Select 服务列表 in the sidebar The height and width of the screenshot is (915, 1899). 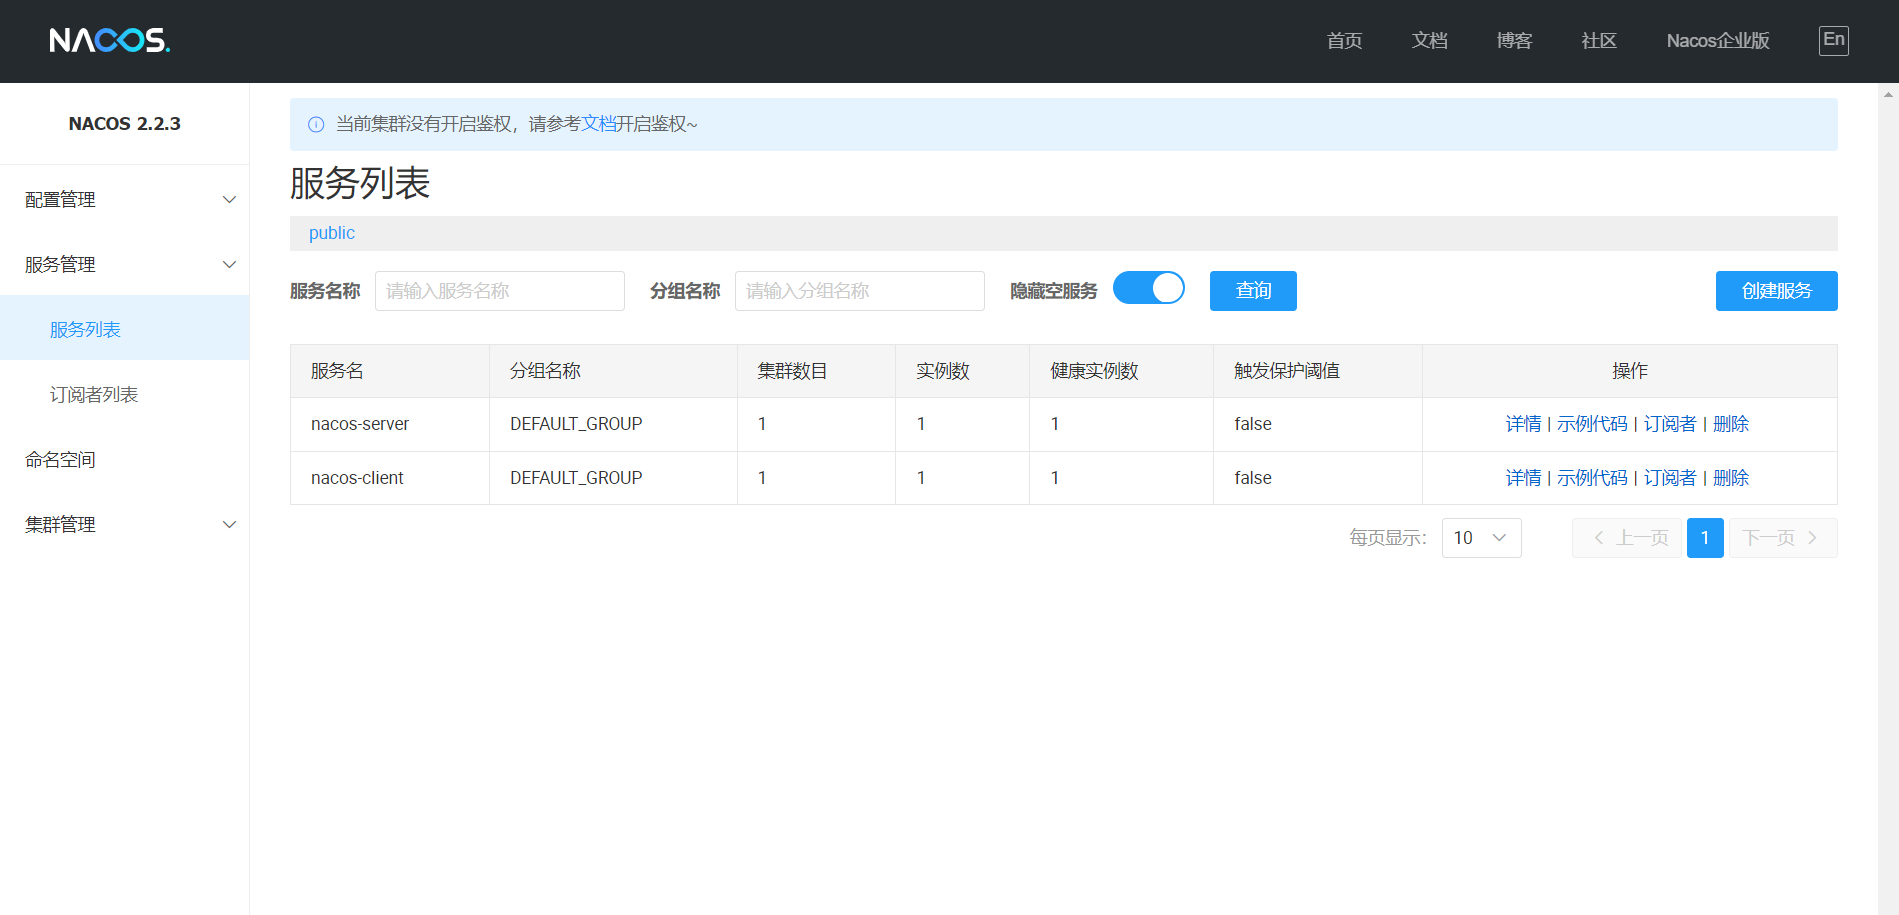[x=124, y=329]
